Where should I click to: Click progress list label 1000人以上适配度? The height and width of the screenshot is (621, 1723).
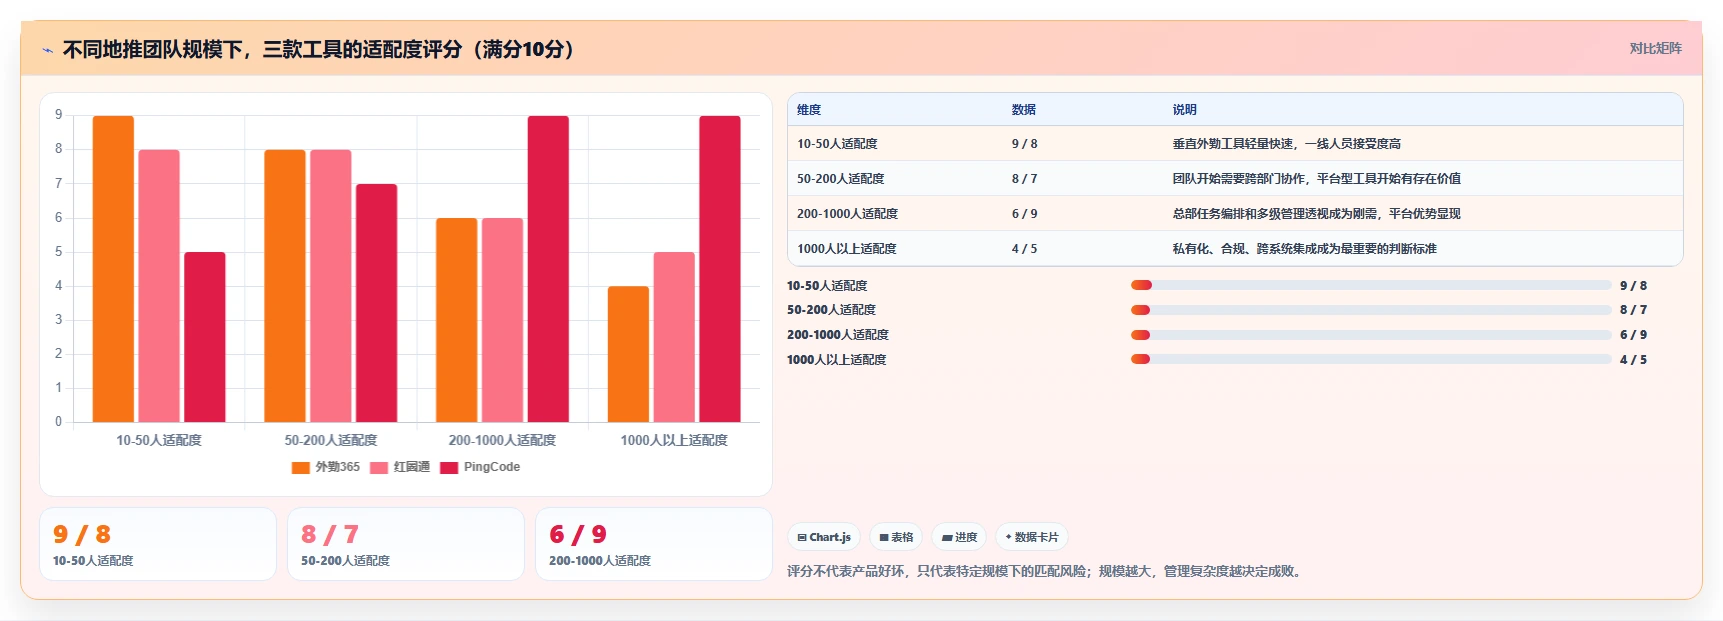(x=837, y=360)
